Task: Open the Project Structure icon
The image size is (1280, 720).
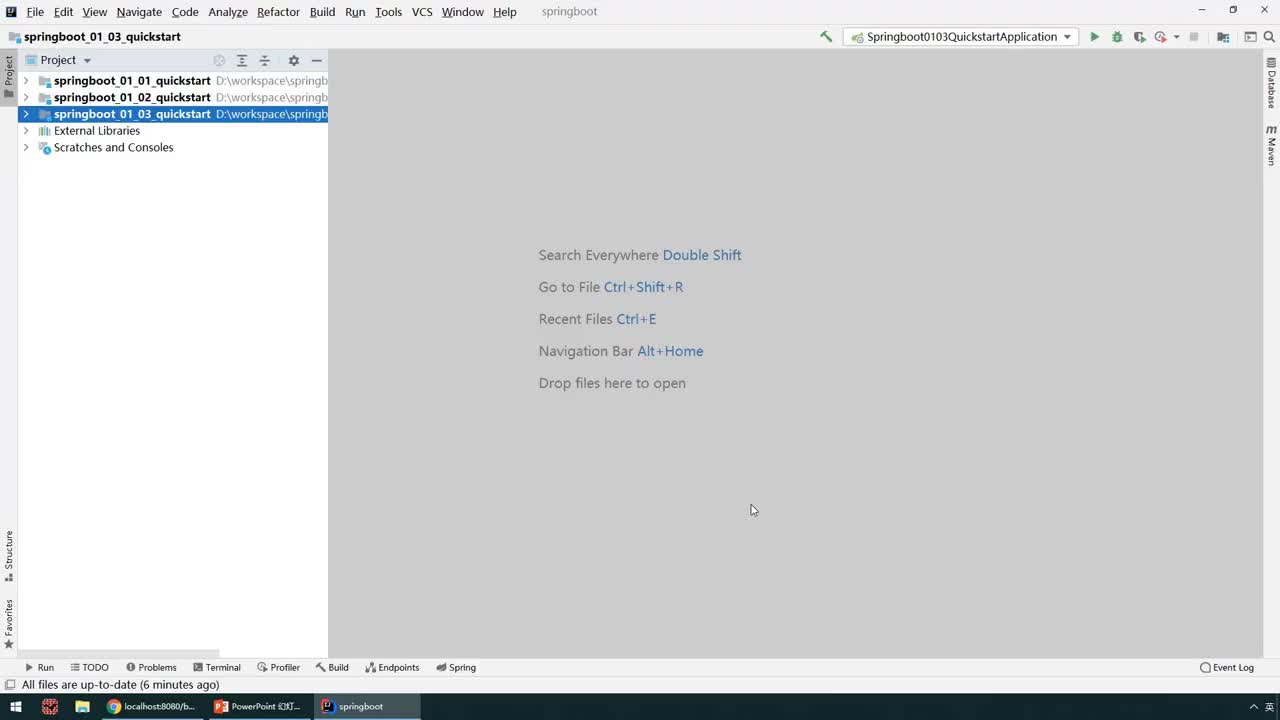Action: (x=1223, y=37)
